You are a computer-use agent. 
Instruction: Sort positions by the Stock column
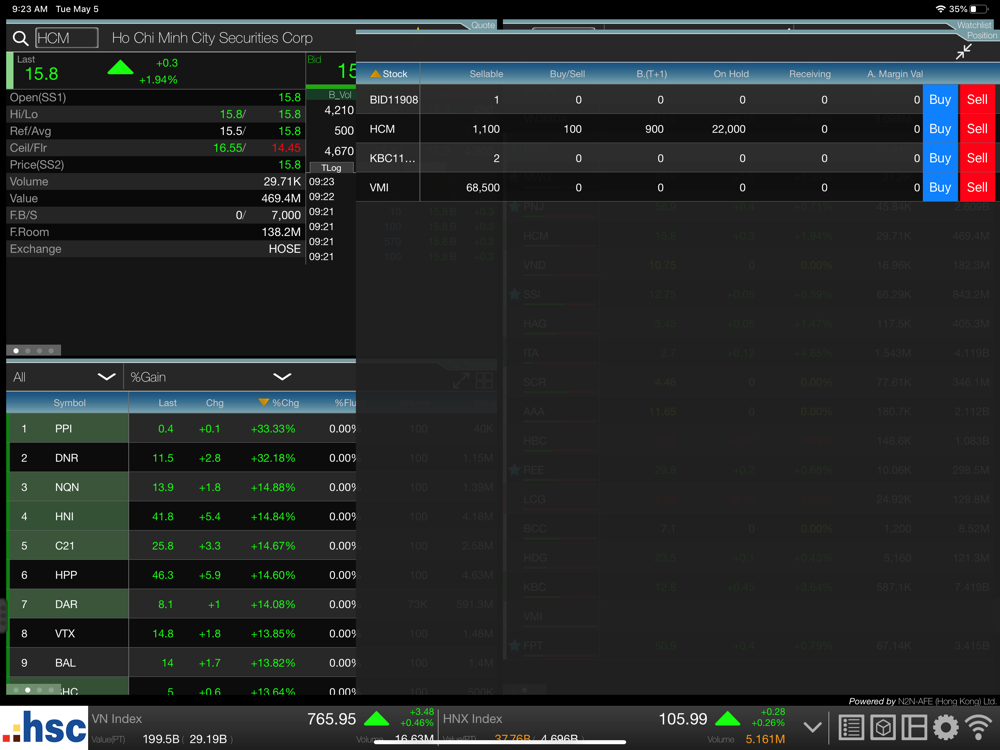coord(389,74)
